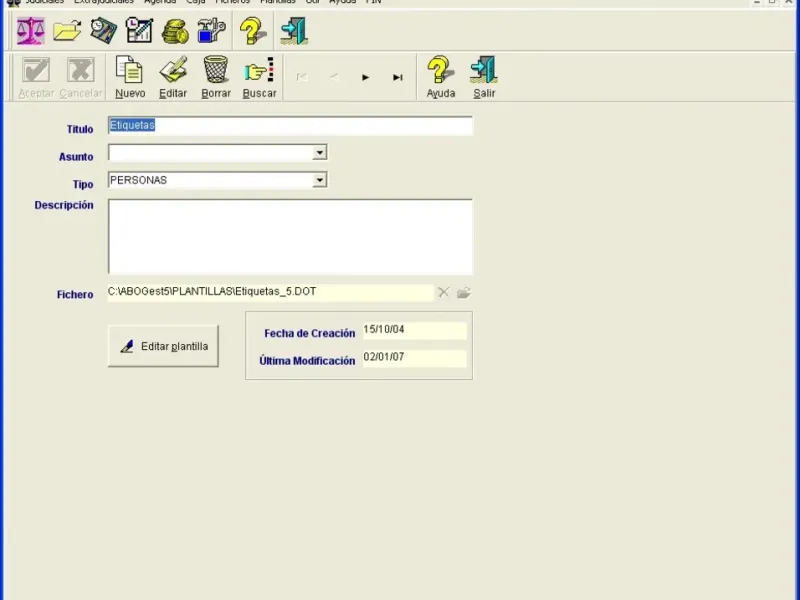Image resolution: width=800 pixels, height=600 pixels.
Task: Click the Titulo label
Action: [80, 130]
